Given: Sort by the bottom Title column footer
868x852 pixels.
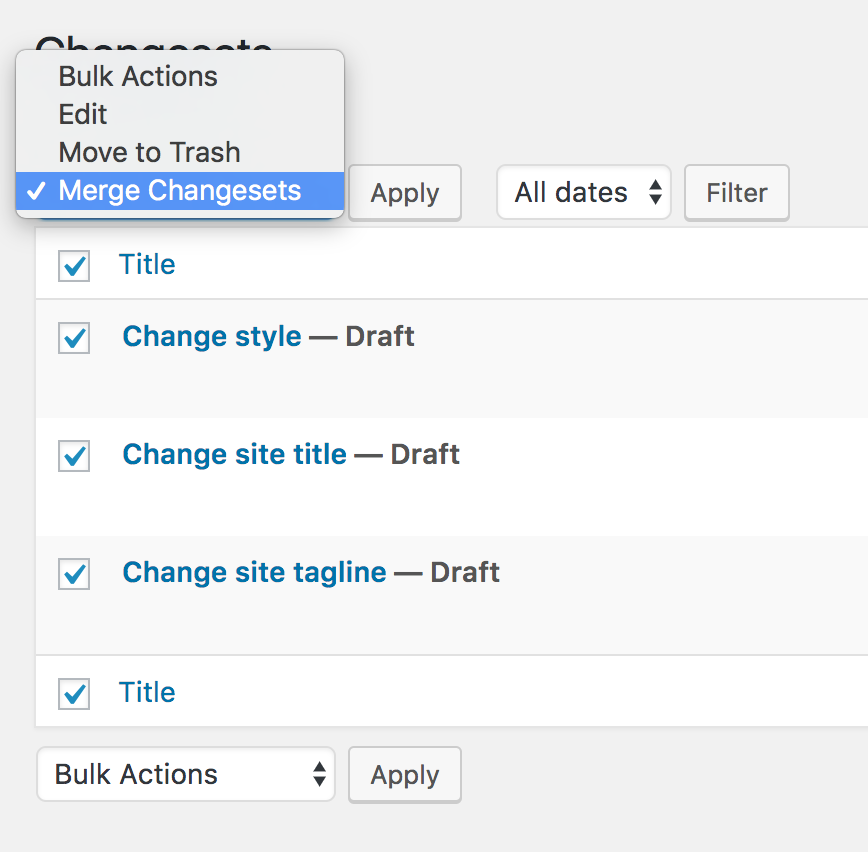Looking at the screenshot, I should (147, 692).
